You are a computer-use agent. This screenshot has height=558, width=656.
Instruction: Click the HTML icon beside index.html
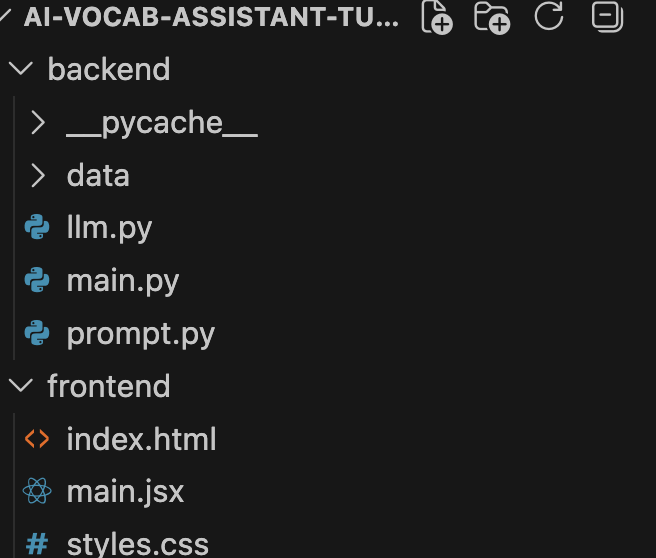37,439
